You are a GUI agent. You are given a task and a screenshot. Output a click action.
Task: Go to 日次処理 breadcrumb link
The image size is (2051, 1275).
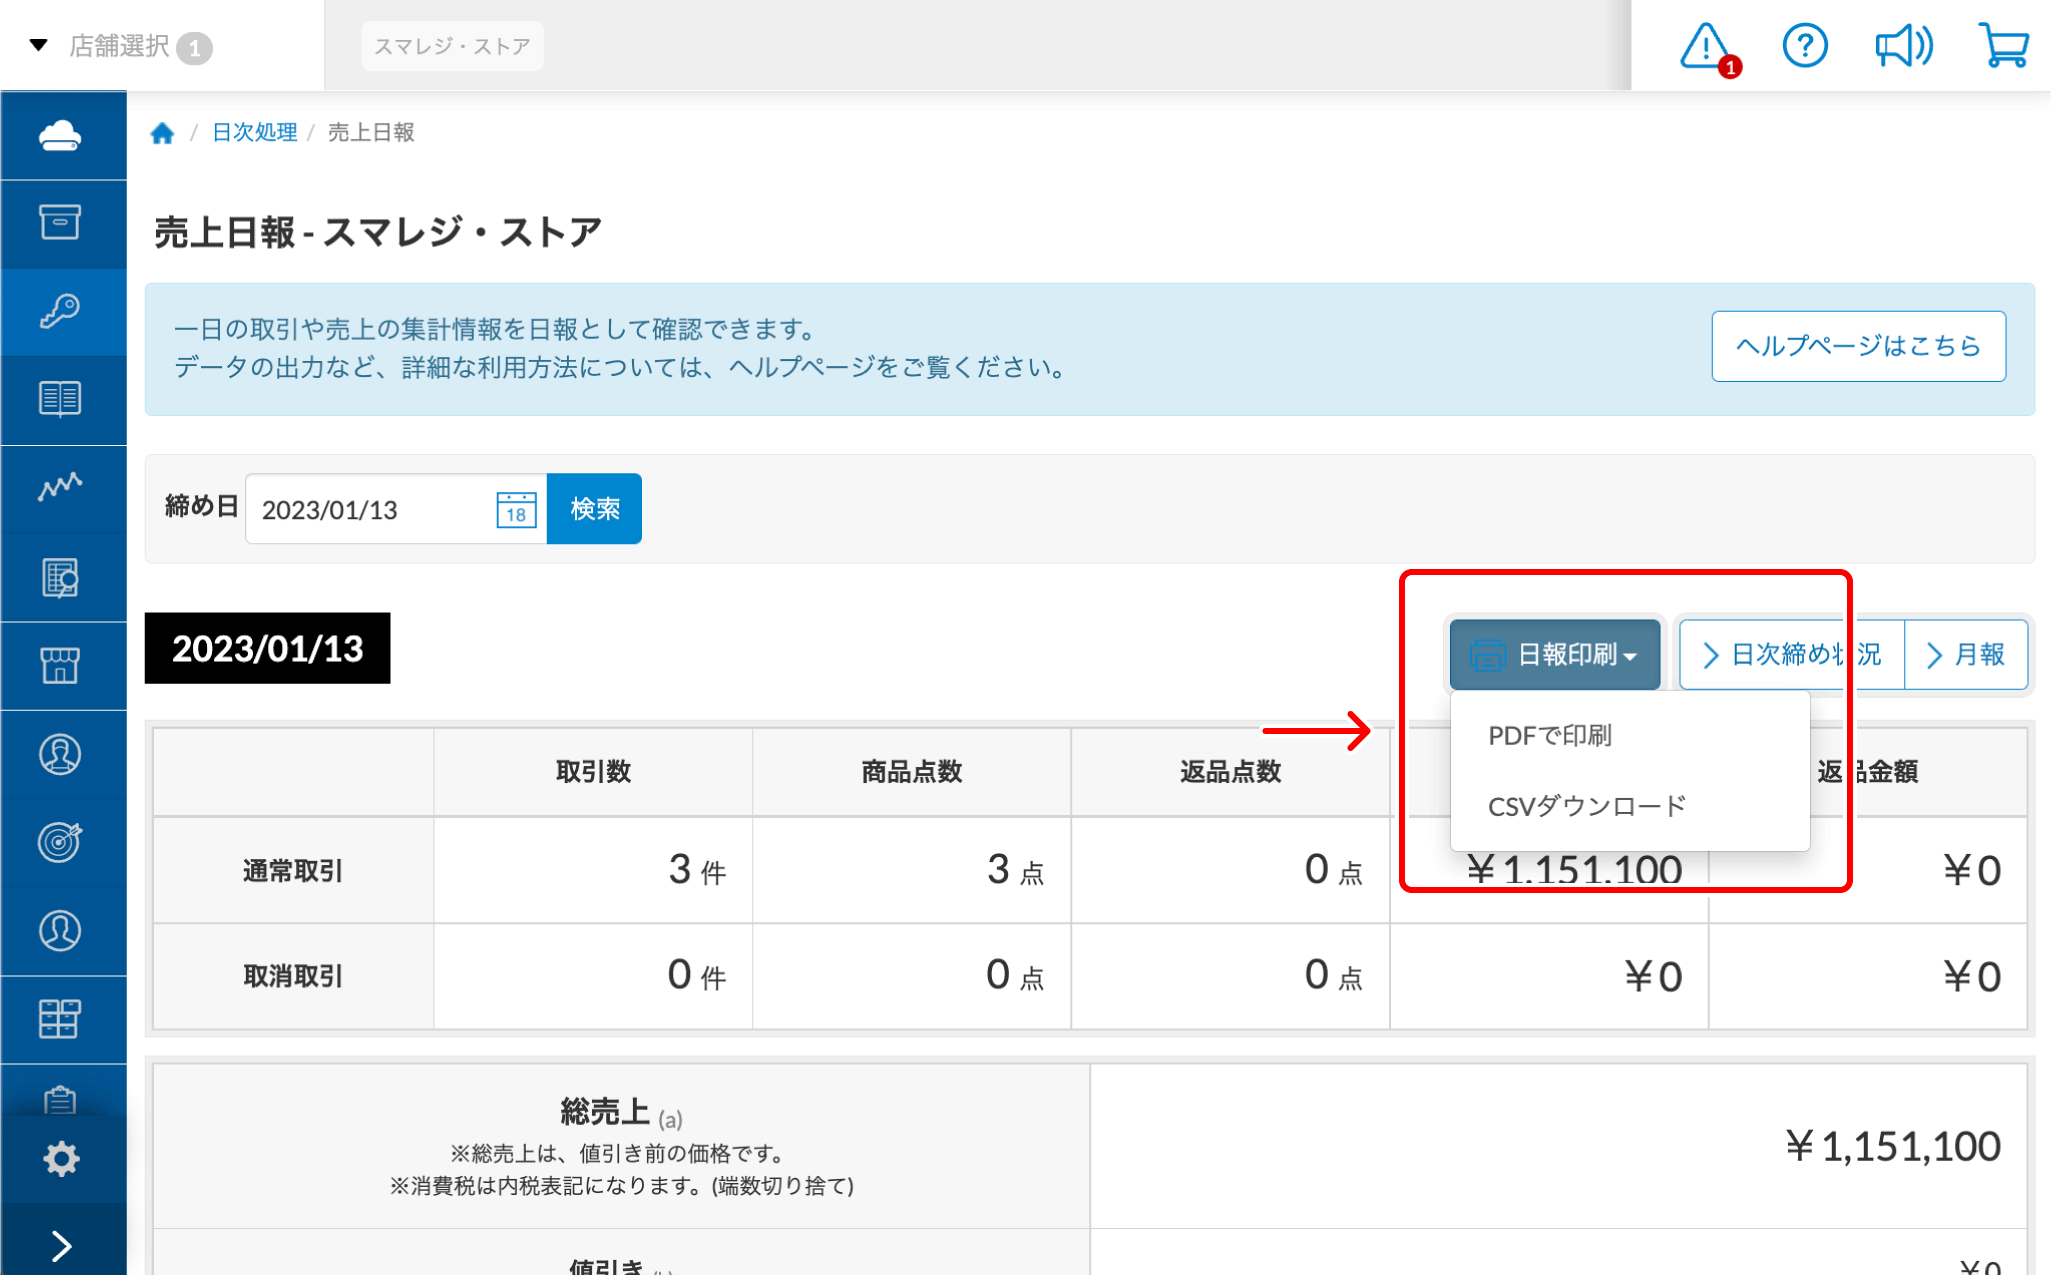[x=255, y=133]
